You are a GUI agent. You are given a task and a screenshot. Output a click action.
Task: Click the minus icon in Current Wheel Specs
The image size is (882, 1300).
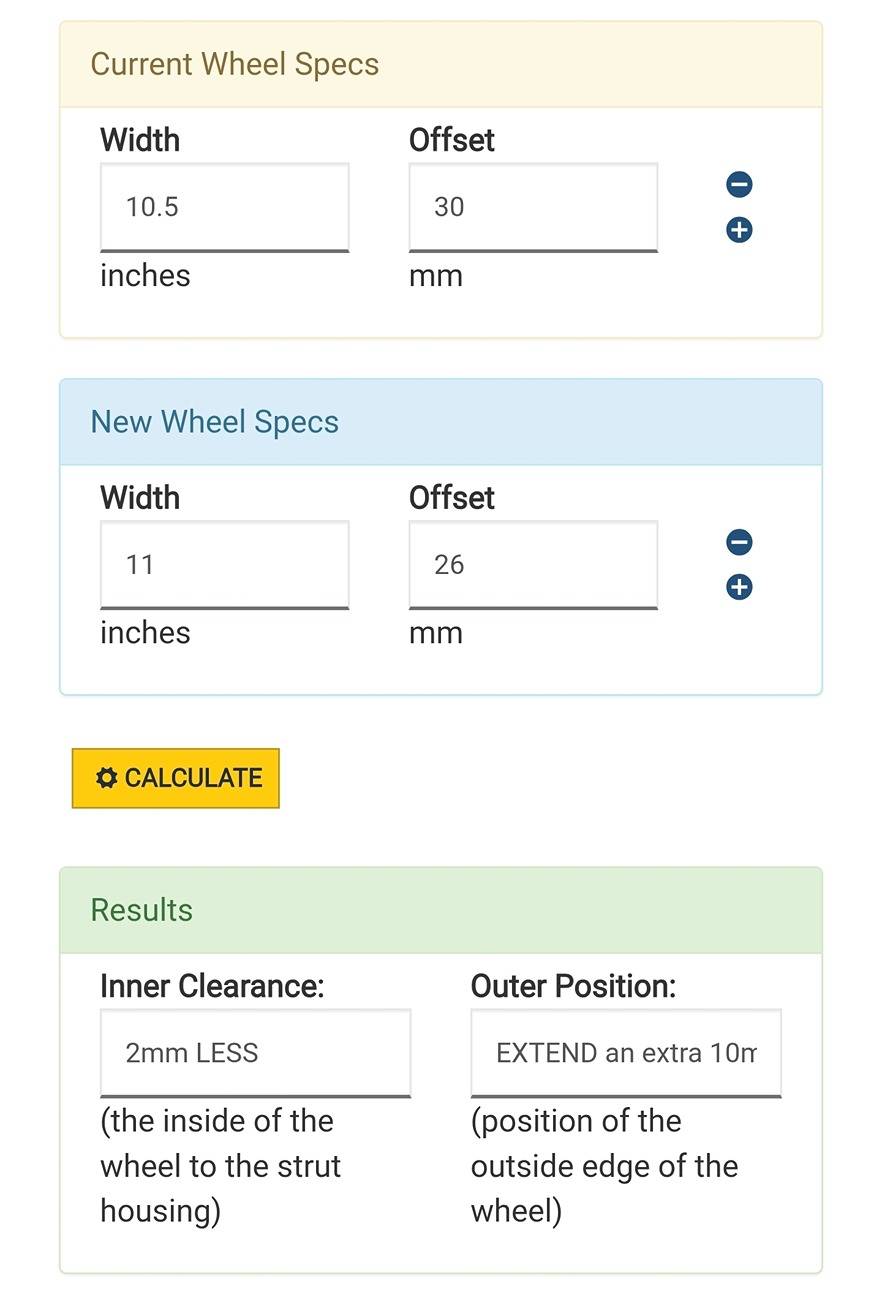[x=739, y=185]
